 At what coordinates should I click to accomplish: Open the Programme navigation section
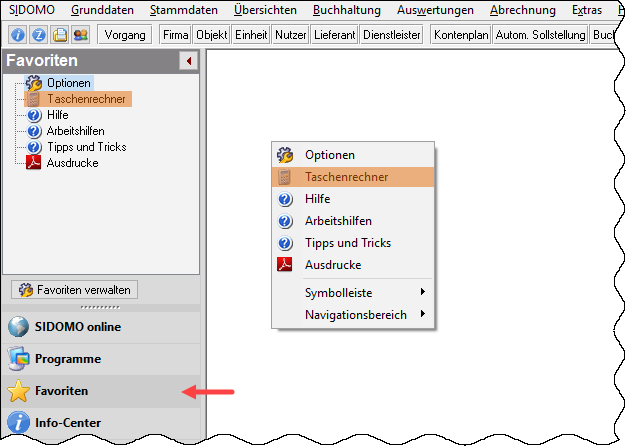coord(101,359)
